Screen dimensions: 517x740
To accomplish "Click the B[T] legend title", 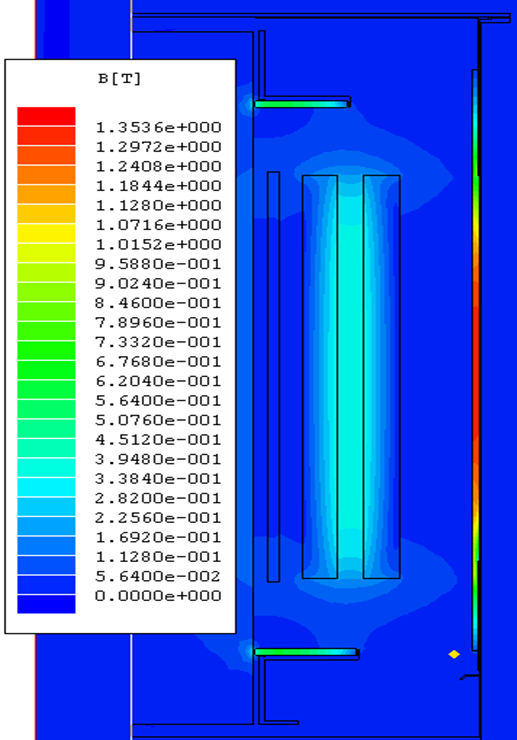I will click(x=119, y=78).
